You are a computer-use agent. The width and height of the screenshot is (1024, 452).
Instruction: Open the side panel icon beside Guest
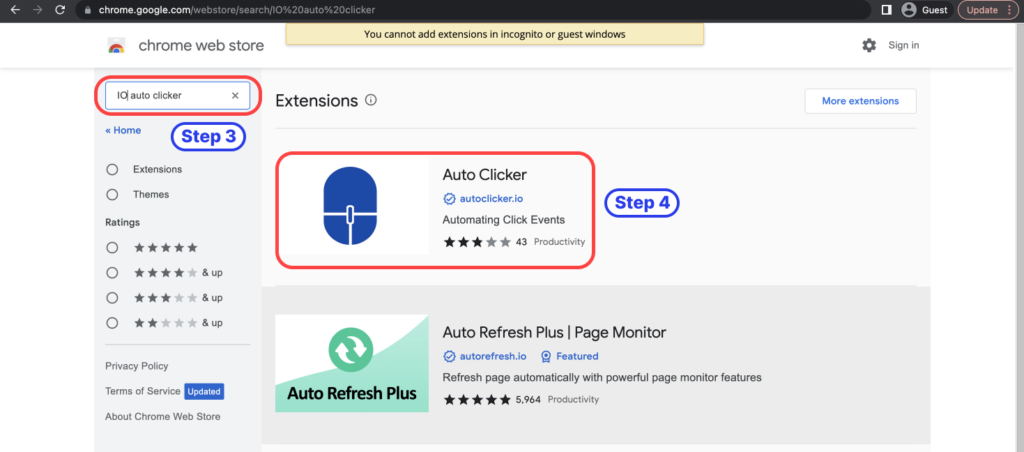click(886, 10)
